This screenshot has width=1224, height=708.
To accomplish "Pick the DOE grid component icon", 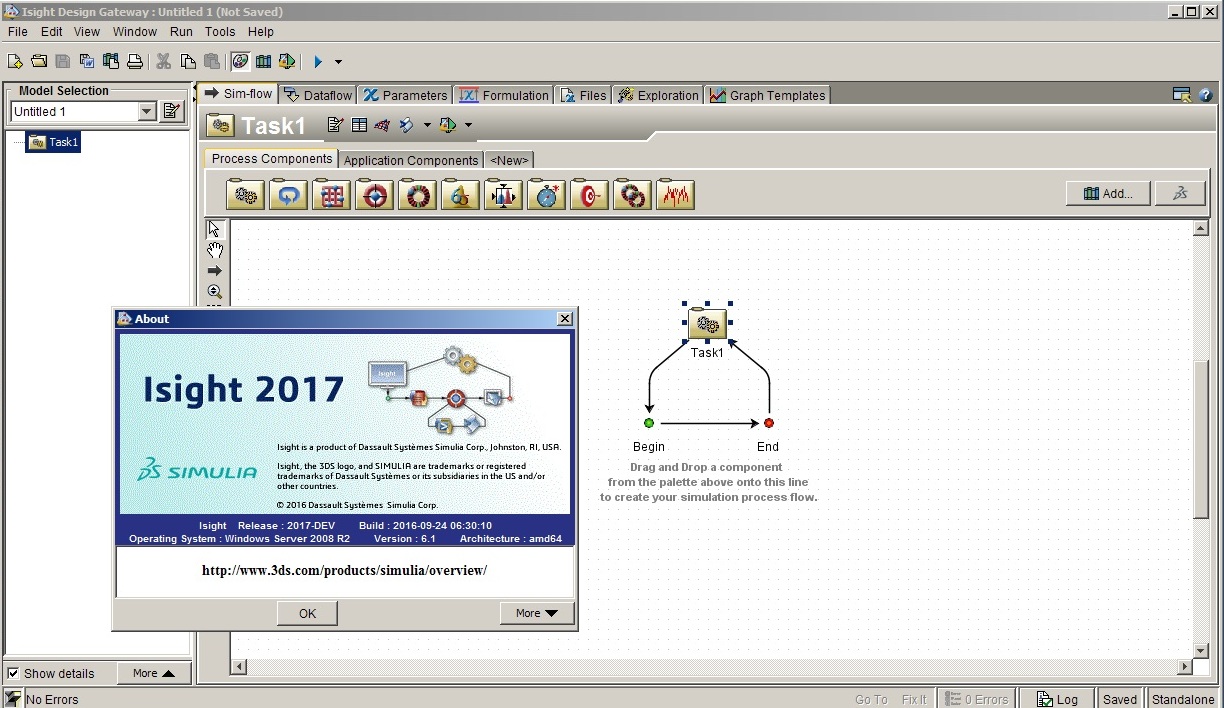I will [331, 194].
